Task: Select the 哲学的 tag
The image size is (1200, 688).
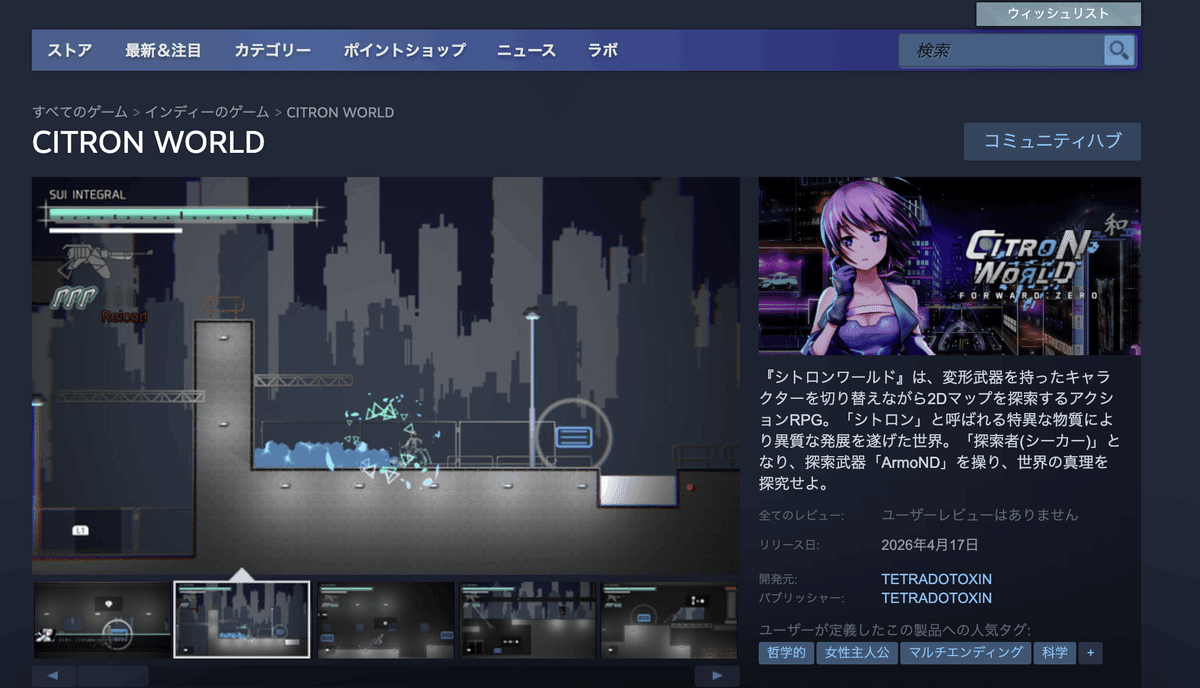Action: click(785, 653)
